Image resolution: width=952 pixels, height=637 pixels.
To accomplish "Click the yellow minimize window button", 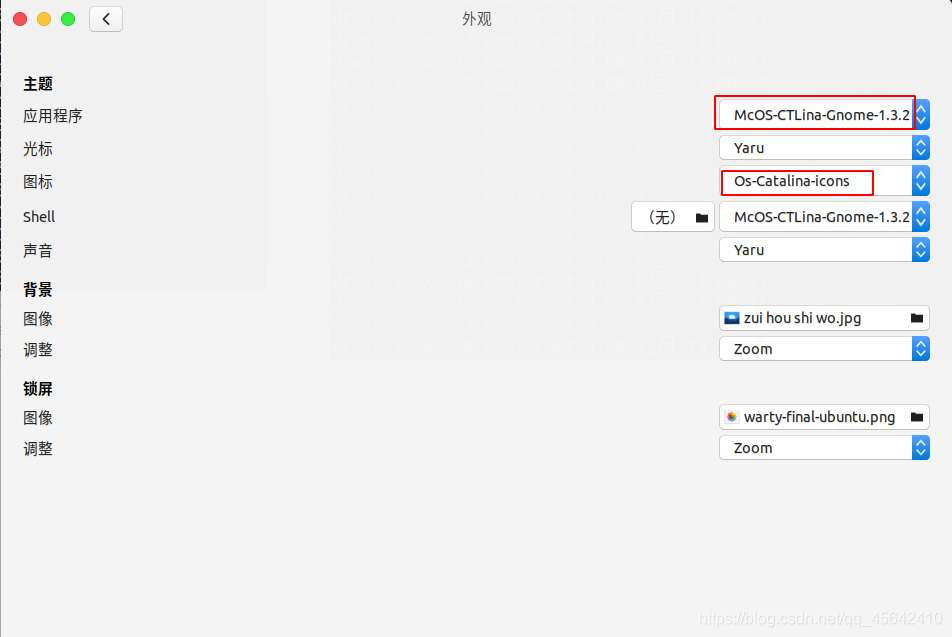I will pos(44,19).
